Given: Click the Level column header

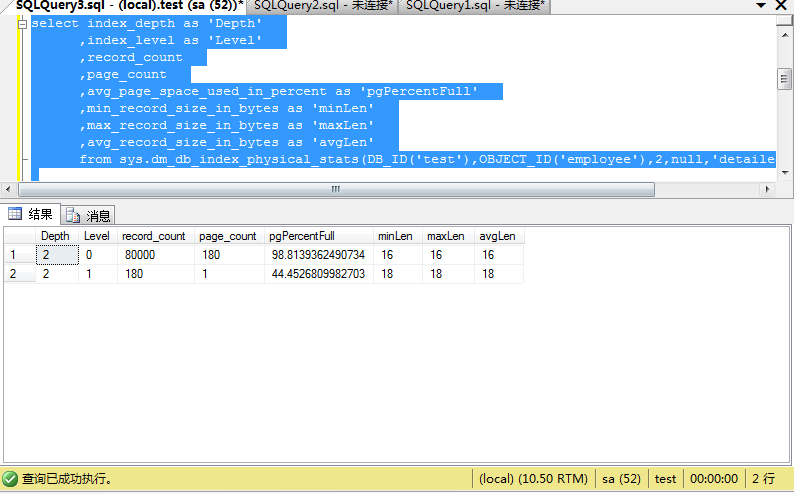Looking at the screenshot, I should pyautogui.click(x=98, y=236).
